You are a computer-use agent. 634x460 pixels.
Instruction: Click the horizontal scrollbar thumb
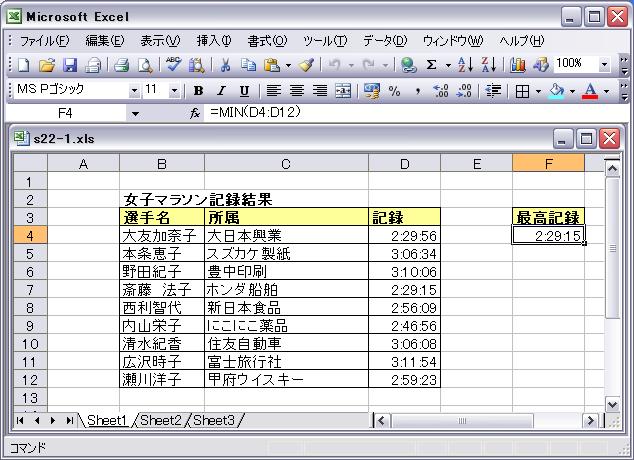[462, 421]
